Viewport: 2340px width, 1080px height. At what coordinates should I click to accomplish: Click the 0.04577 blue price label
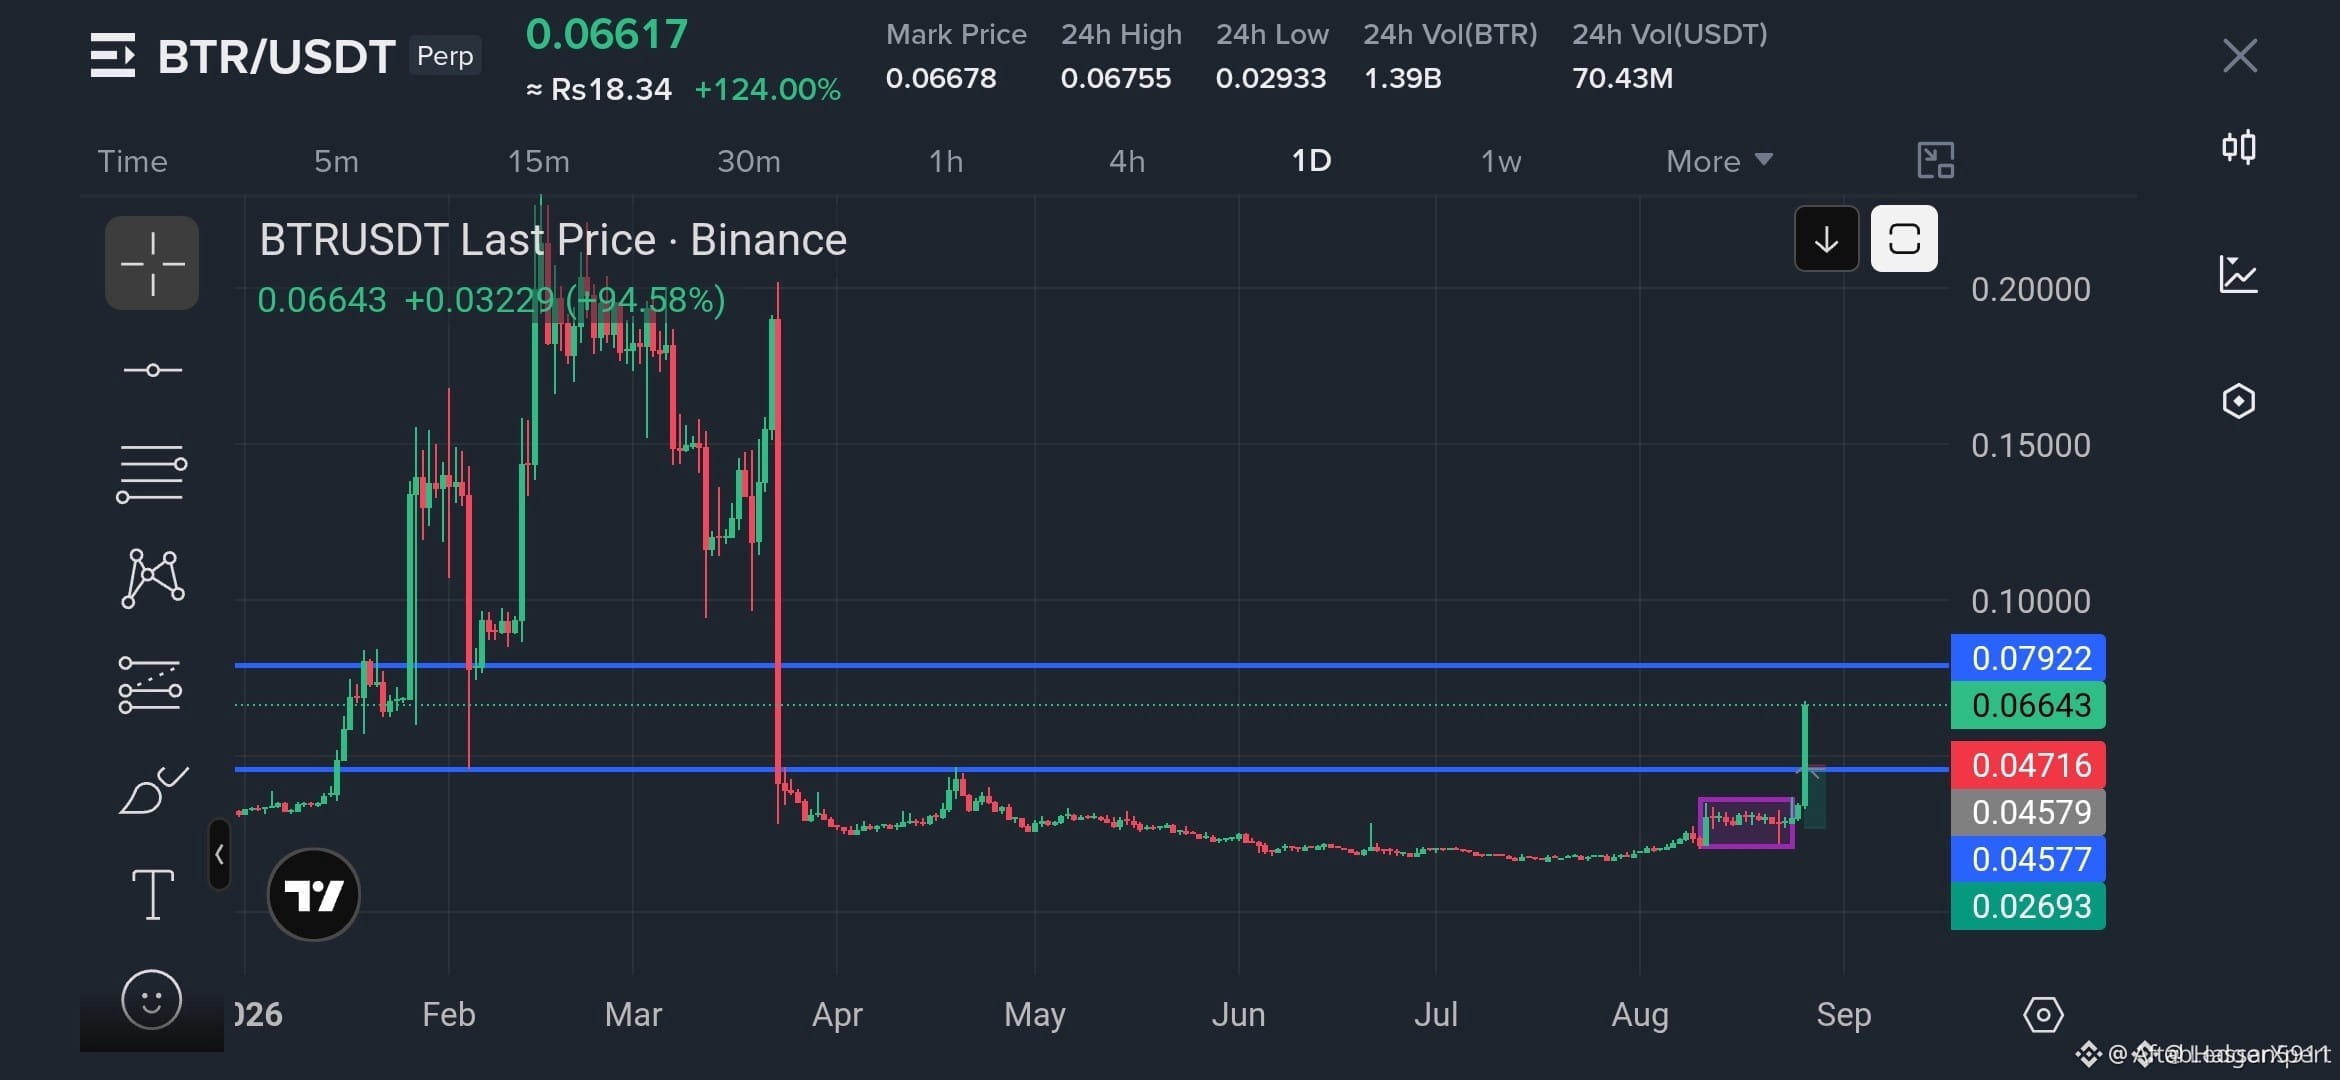[x=2028, y=859]
